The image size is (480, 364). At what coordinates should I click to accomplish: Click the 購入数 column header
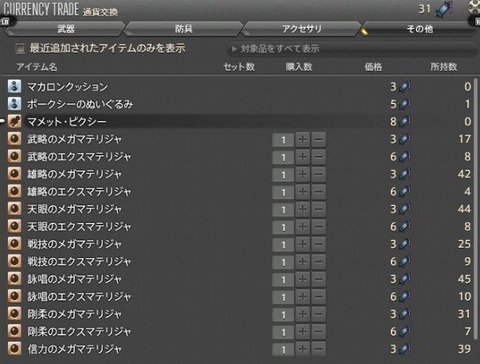click(x=299, y=67)
